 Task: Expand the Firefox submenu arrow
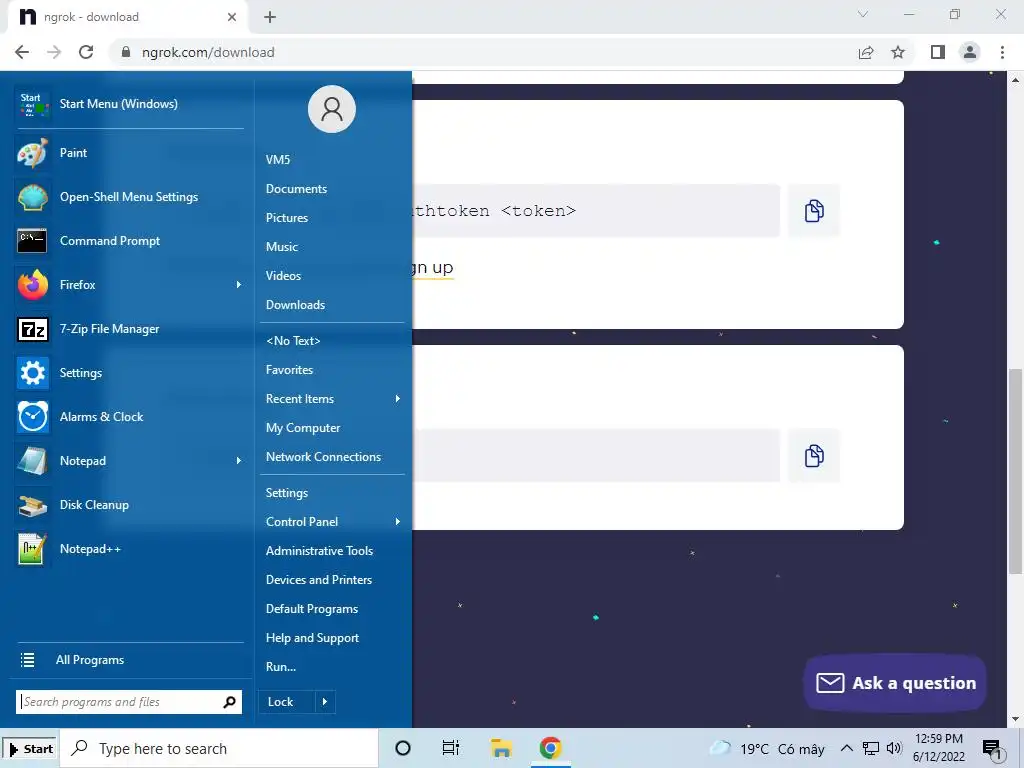tap(238, 285)
